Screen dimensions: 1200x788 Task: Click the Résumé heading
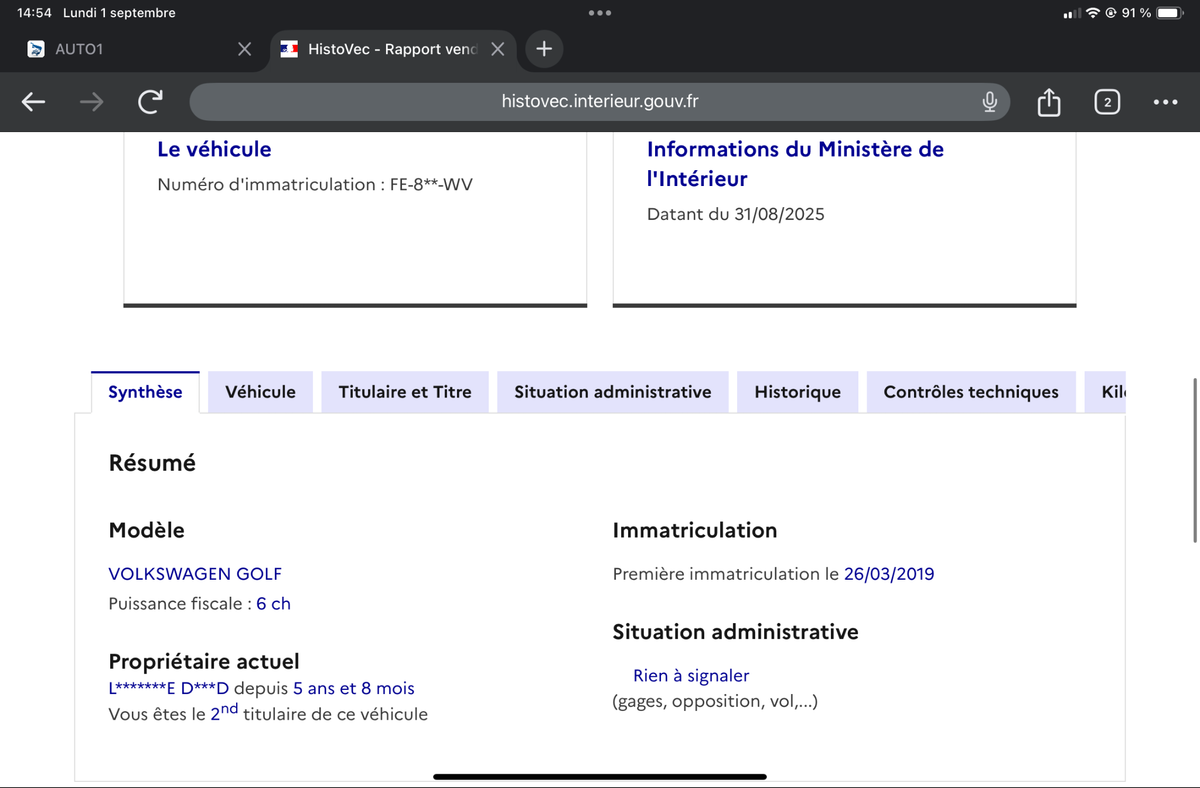pos(152,463)
